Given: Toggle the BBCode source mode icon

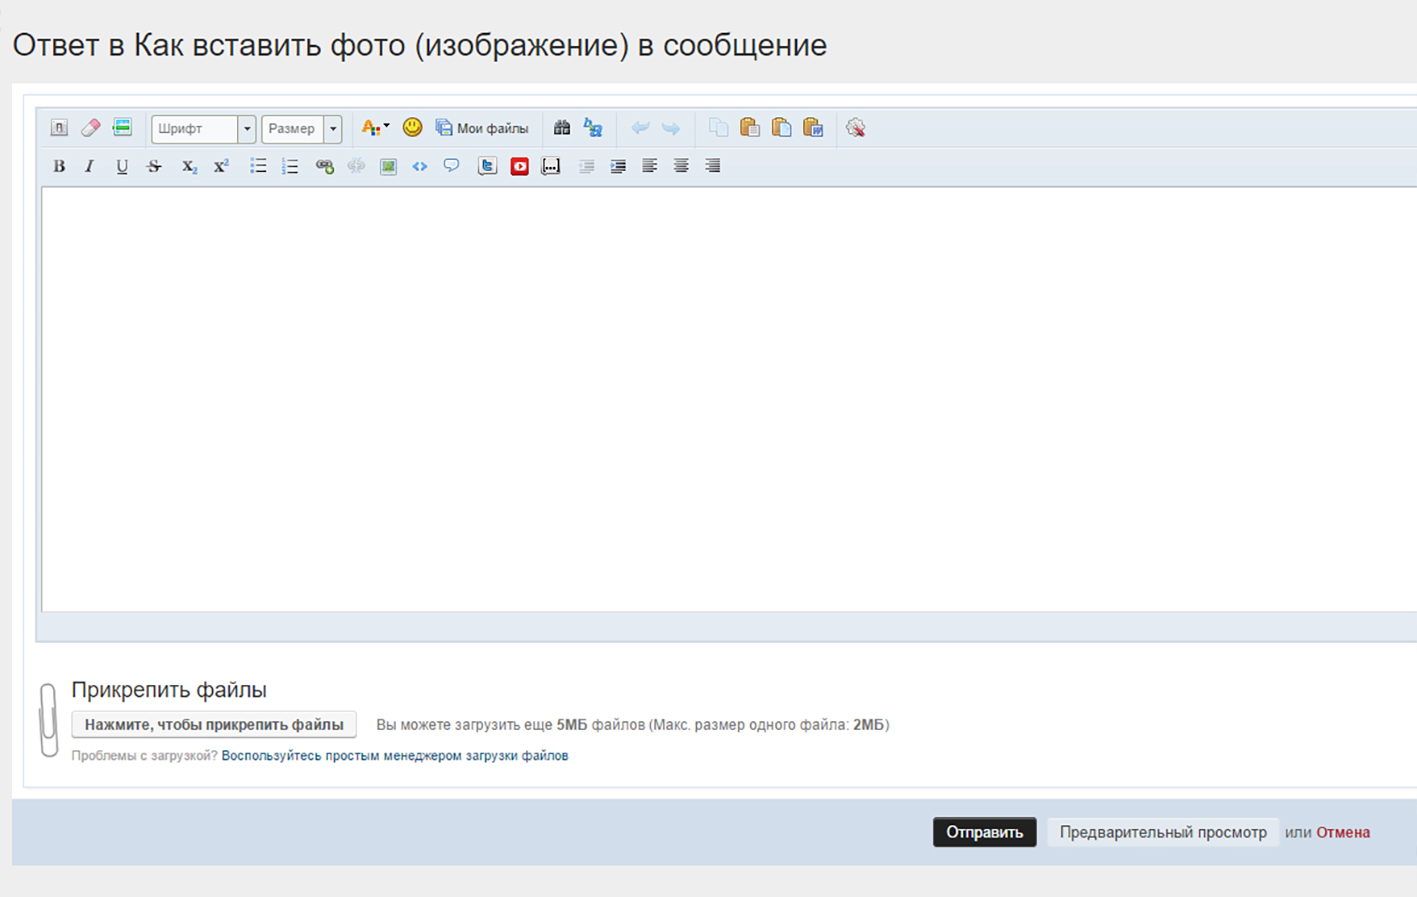Looking at the screenshot, I should point(59,128).
